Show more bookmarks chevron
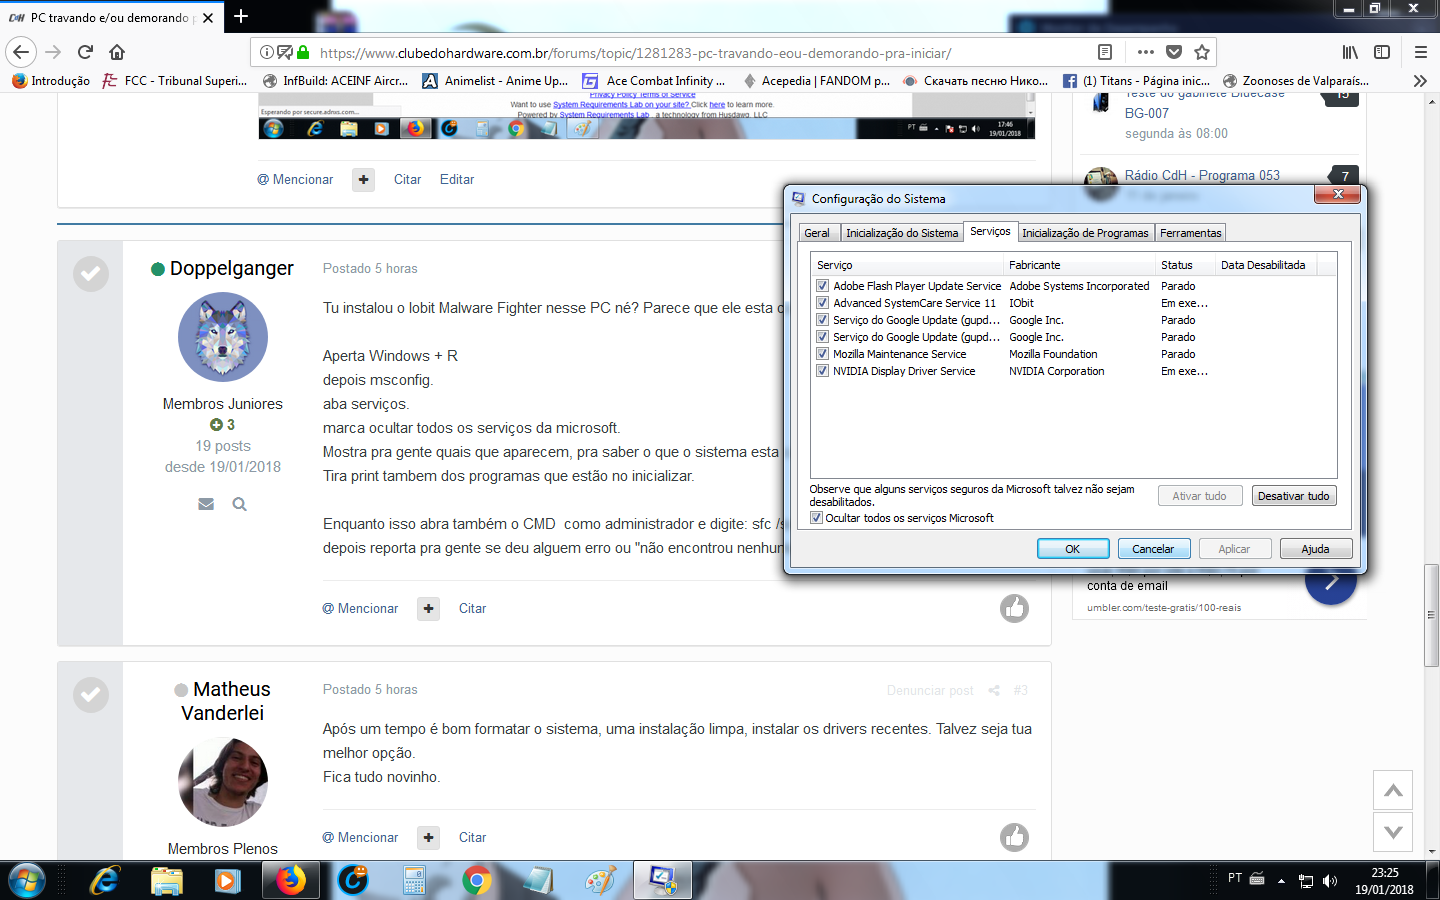1440x900 pixels. pos(1420,81)
